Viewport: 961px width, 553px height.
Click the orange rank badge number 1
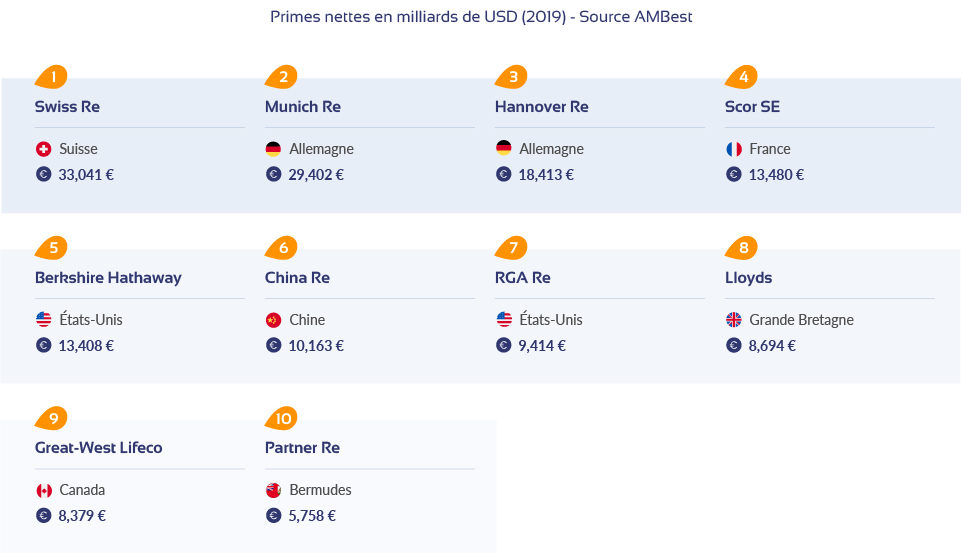click(x=51, y=77)
